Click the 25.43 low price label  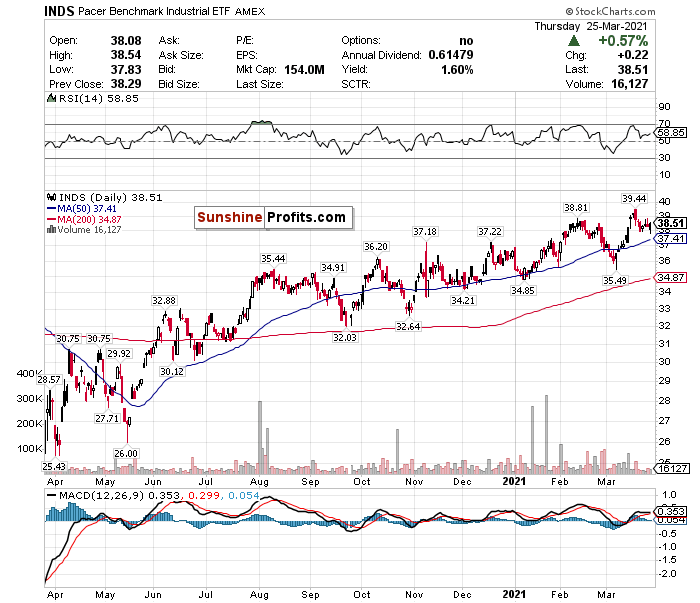pyautogui.click(x=54, y=467)
